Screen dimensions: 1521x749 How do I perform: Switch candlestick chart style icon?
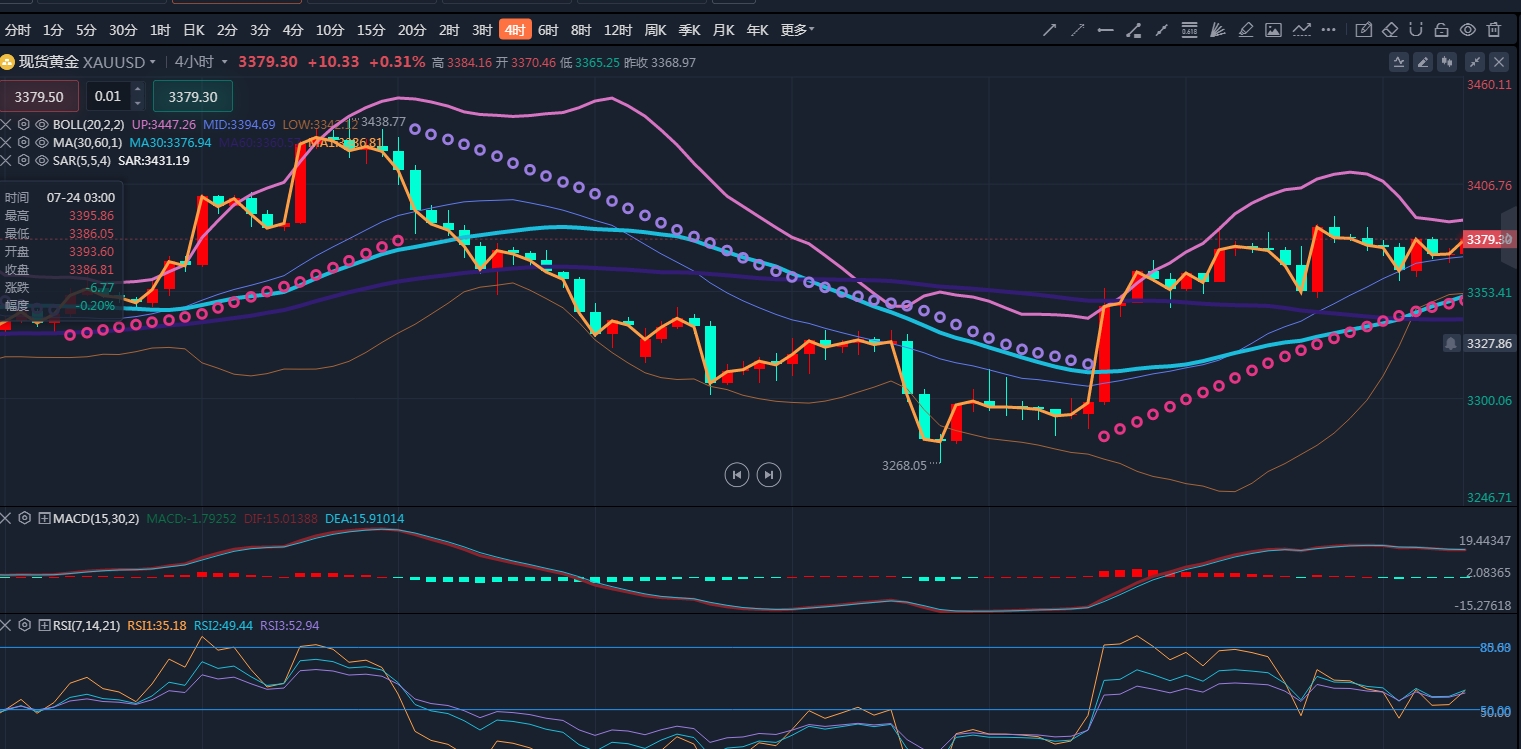[x=1447, y=62]
